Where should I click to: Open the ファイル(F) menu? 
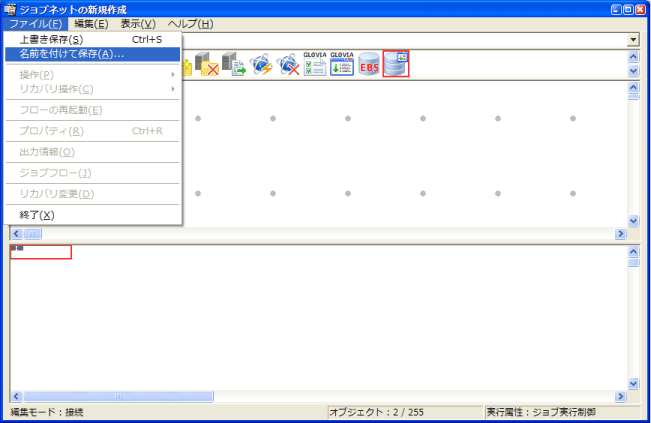point(36,24)
